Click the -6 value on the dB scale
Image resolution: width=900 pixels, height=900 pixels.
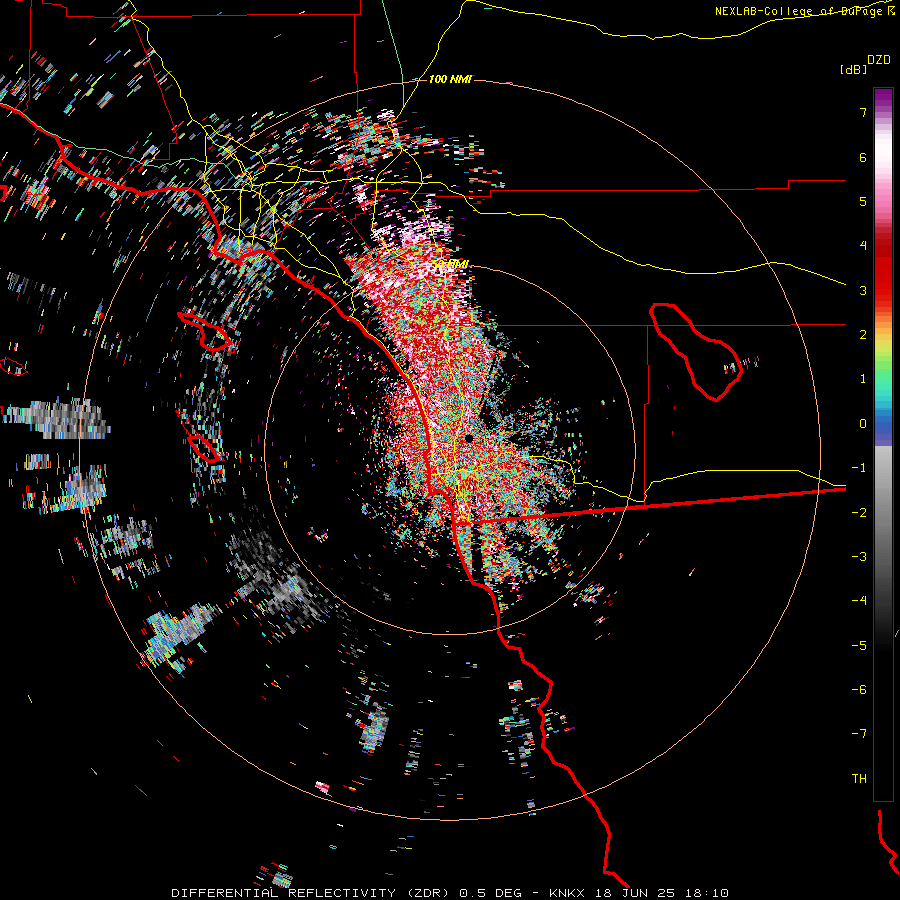[x=859, y=690]
